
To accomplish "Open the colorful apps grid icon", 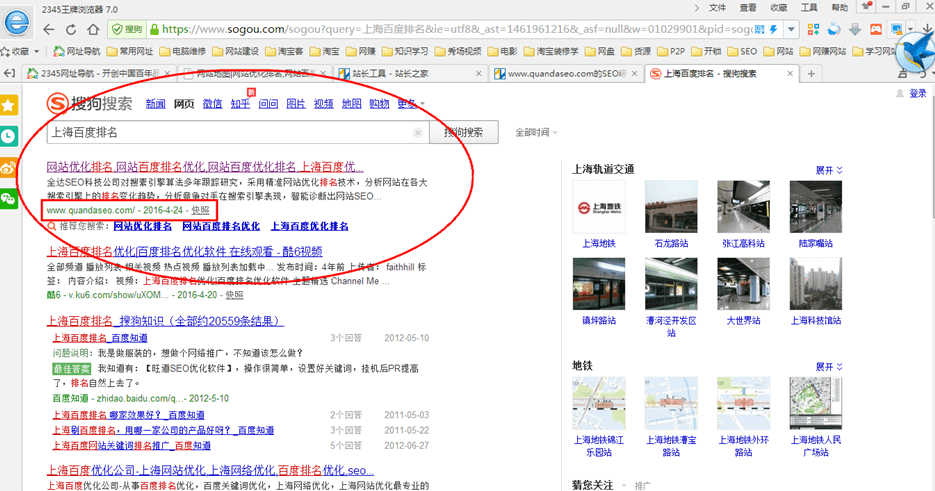I will click(x=813, y=29).
